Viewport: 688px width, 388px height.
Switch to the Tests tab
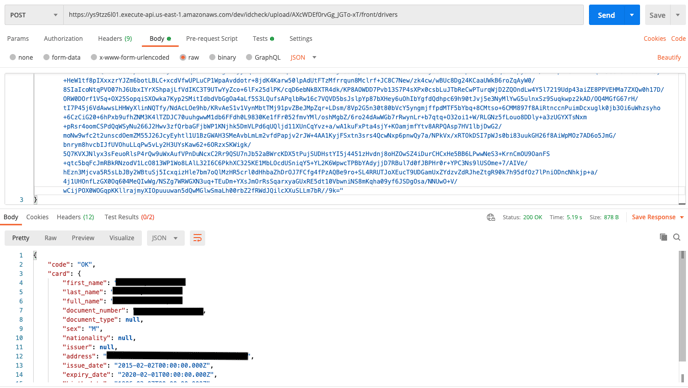(x=263, y=39)
